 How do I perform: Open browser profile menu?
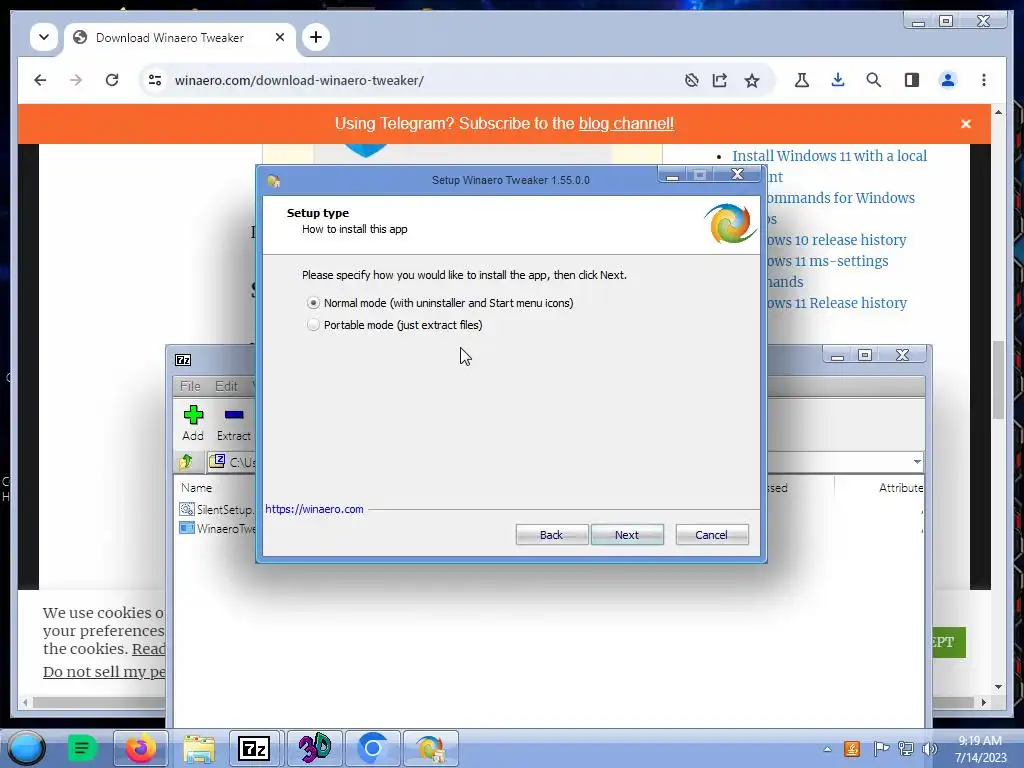coord(948,80)
